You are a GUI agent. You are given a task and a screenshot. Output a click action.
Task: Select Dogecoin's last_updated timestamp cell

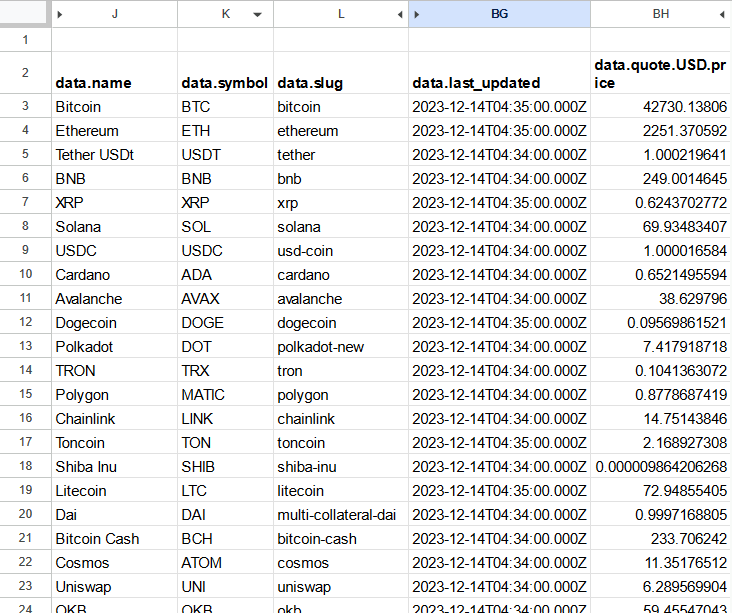[x=500, y=323]
